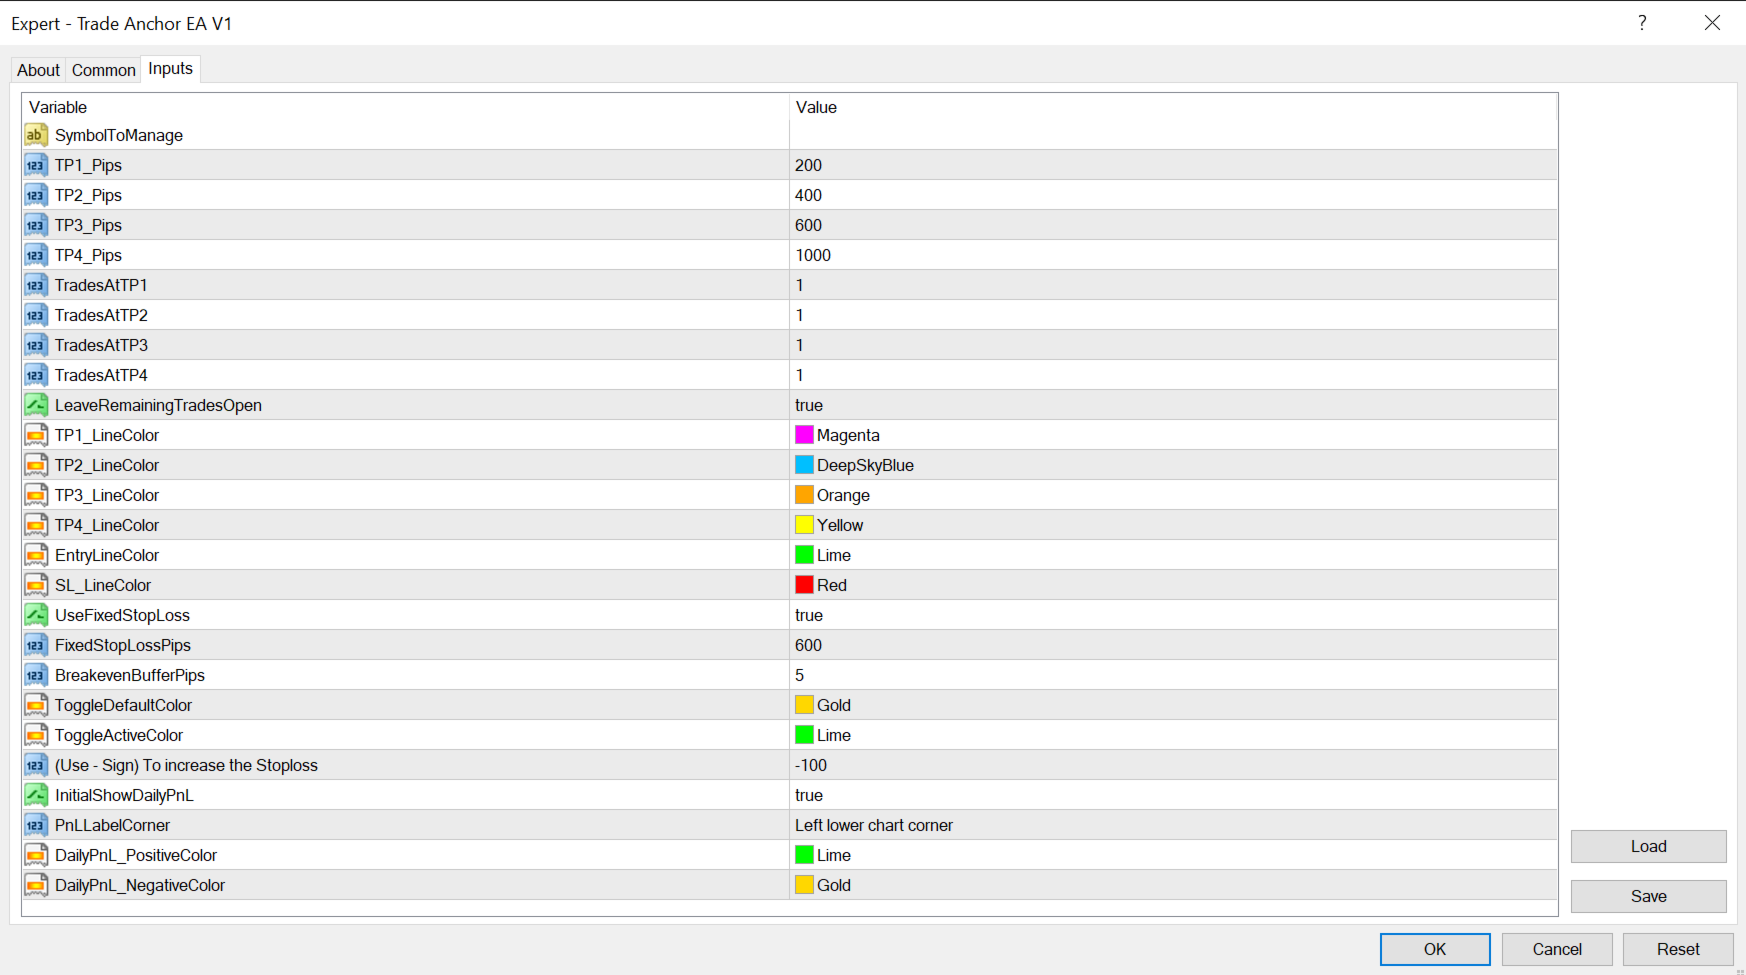
Task: Click the boolean icon beside UseFixedStopLoss
Action: 36,615
